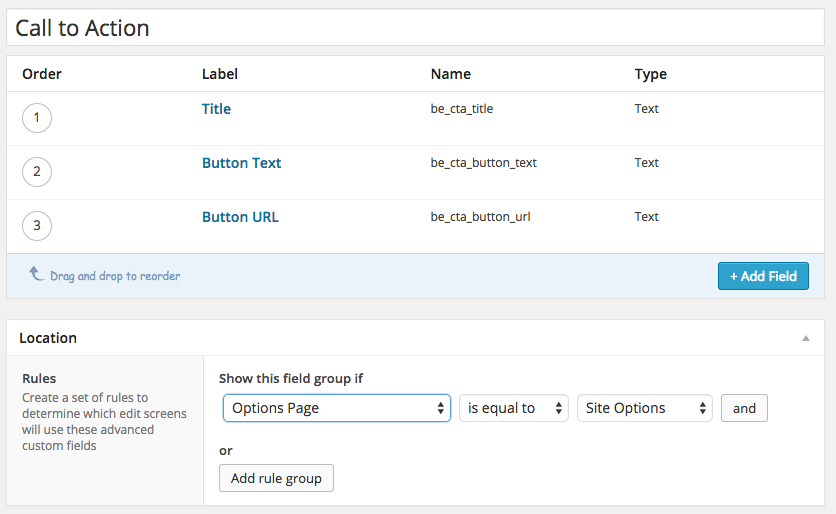This screenshot has height=514, width=836.
Task: Click the drag and drop reorder arrow icon
Action: 36,274
